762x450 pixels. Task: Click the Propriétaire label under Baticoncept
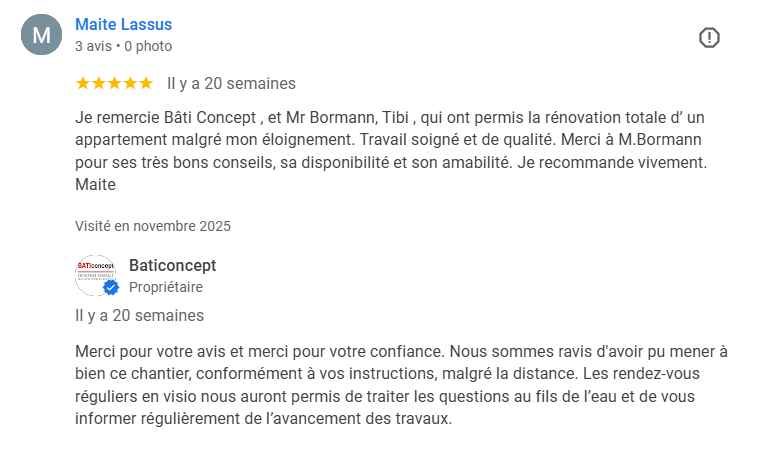pos(166,287)
